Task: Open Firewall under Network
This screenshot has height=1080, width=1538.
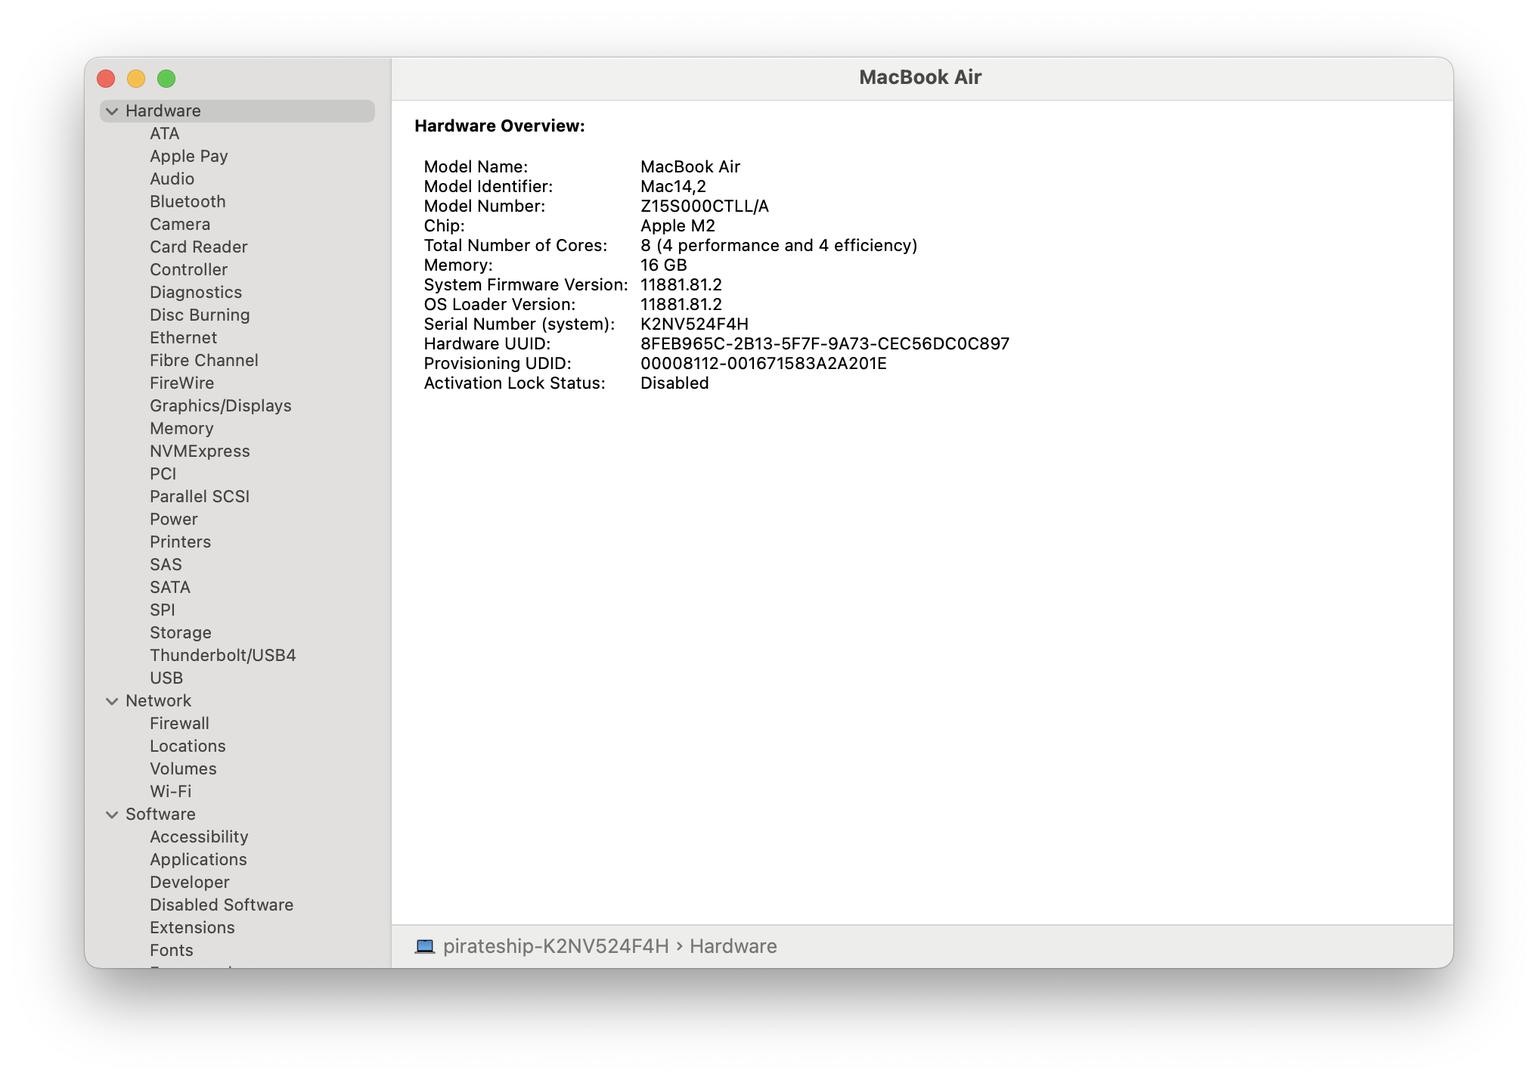Action: pyautogui.click(x=180, y=723)
